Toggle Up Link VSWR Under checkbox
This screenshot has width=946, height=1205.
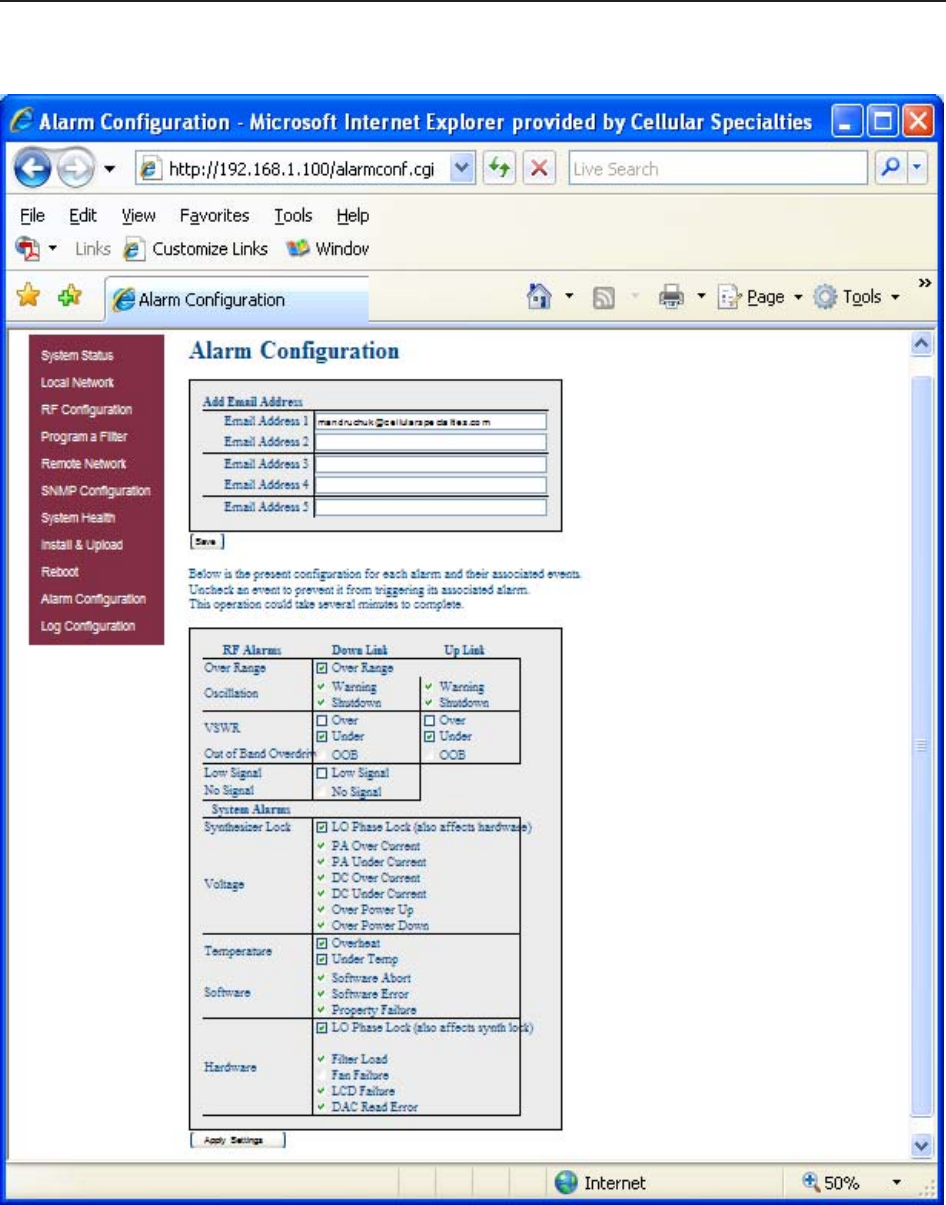click(x=429, y=736)
